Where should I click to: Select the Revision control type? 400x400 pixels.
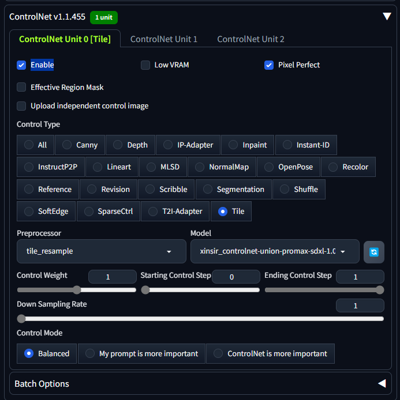coord(109,189)
